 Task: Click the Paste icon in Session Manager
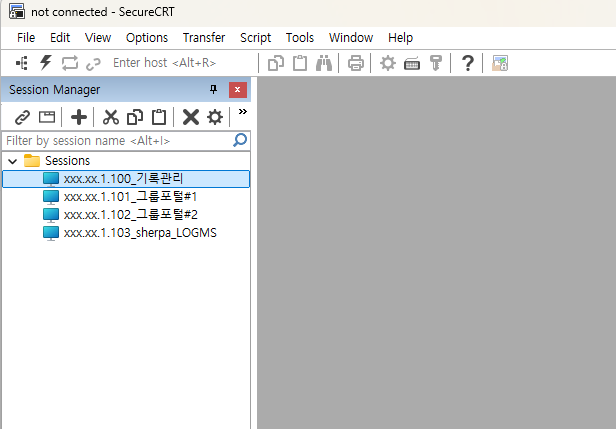tap(159, 117)
